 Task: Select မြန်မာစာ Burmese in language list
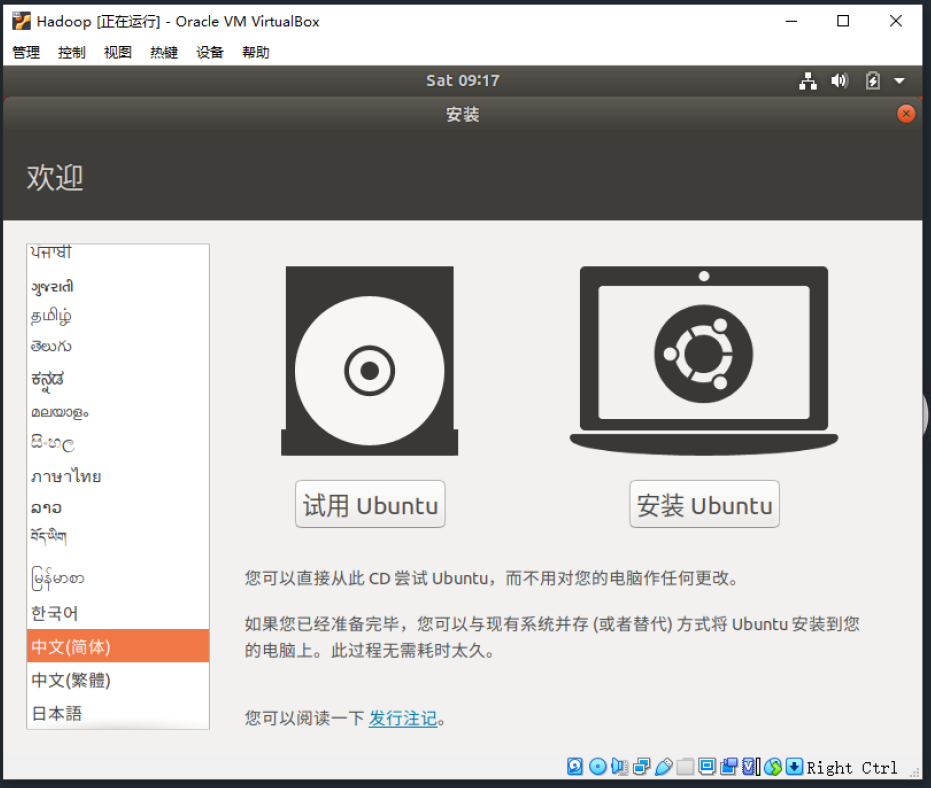point(118,578)
